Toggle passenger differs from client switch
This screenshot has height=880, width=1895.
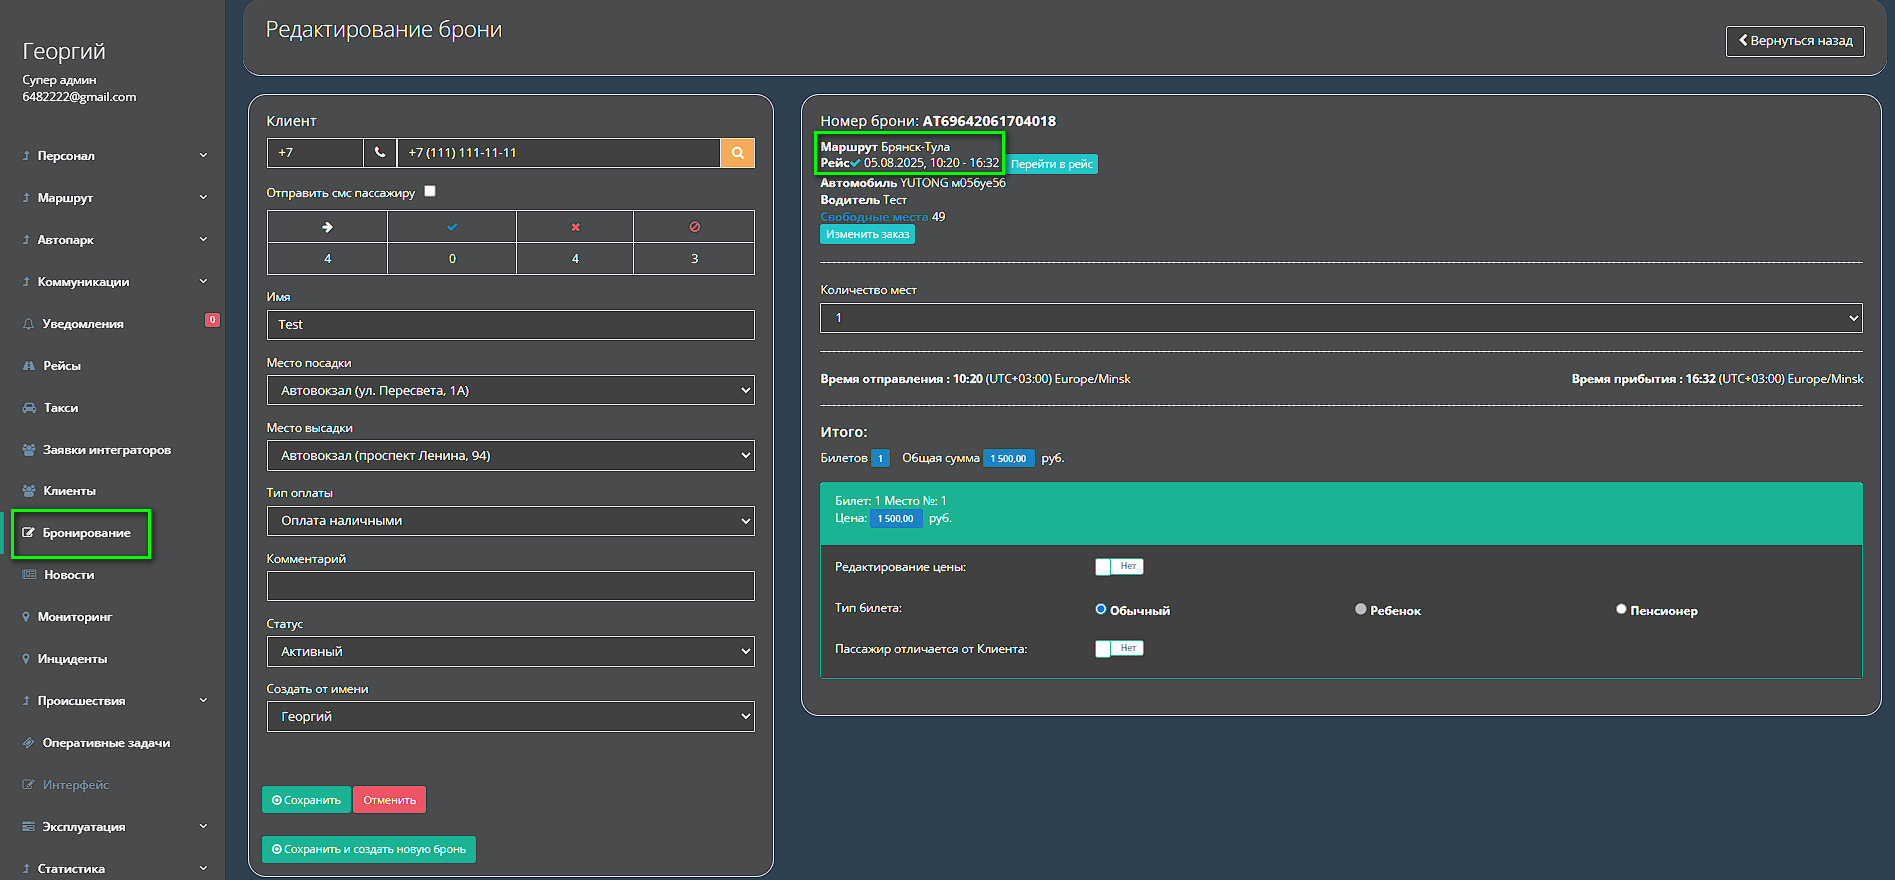[x=1118, y=649]
